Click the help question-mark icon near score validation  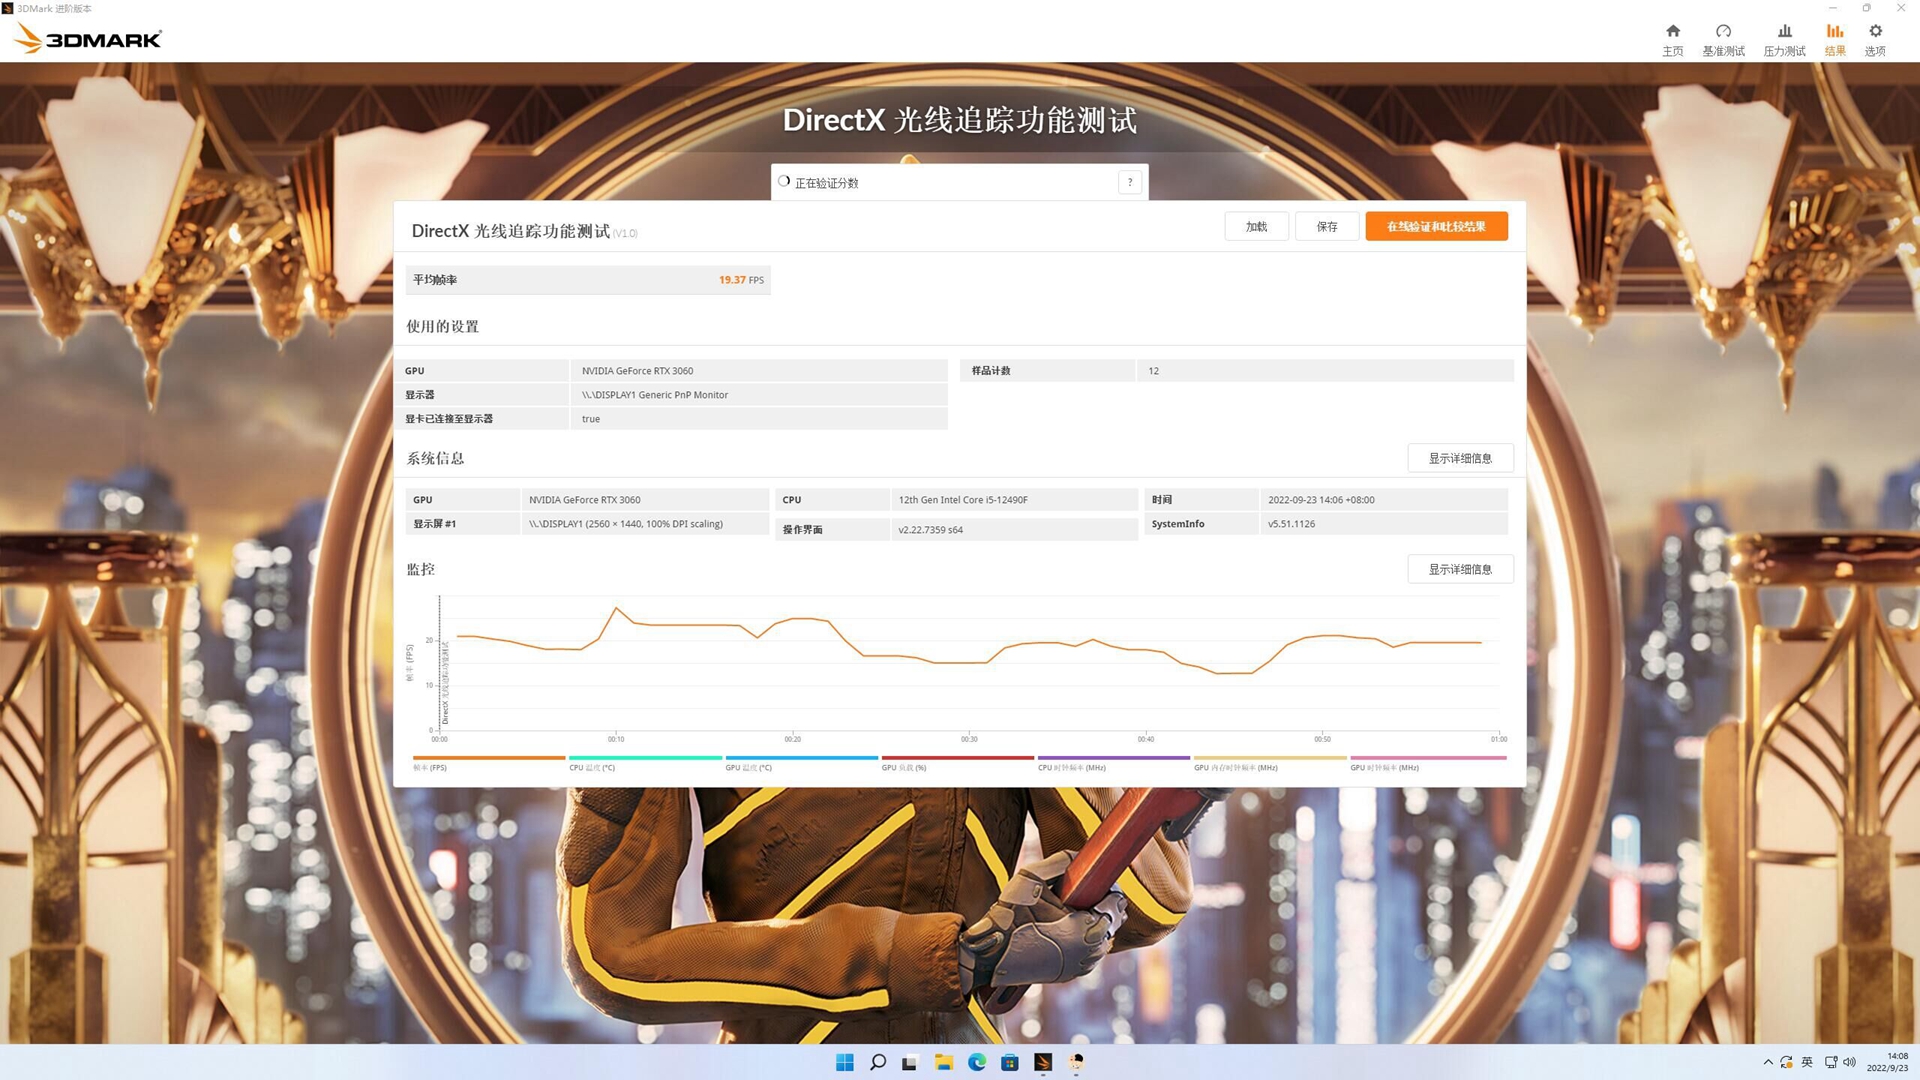(x=1129, y=182)
